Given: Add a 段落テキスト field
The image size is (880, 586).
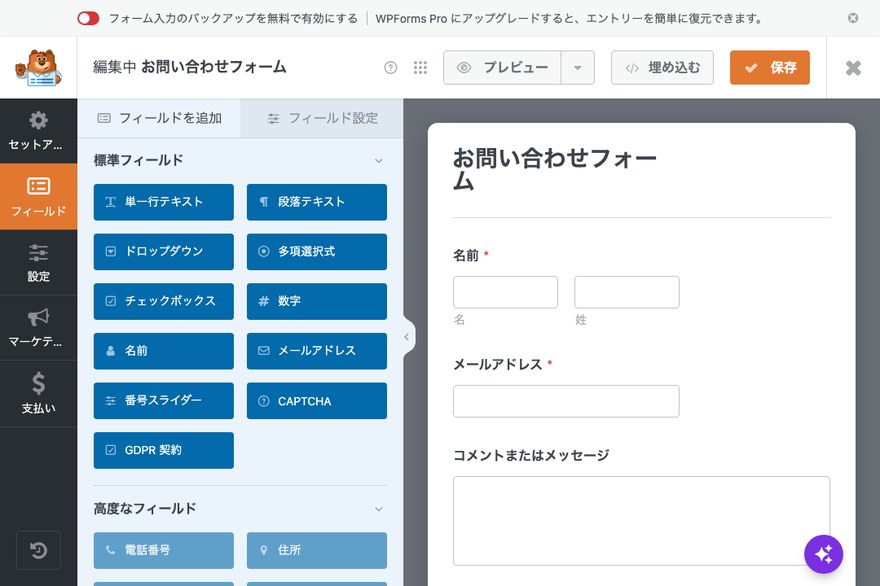Looking at the screenshot, I should pos(317,202).
